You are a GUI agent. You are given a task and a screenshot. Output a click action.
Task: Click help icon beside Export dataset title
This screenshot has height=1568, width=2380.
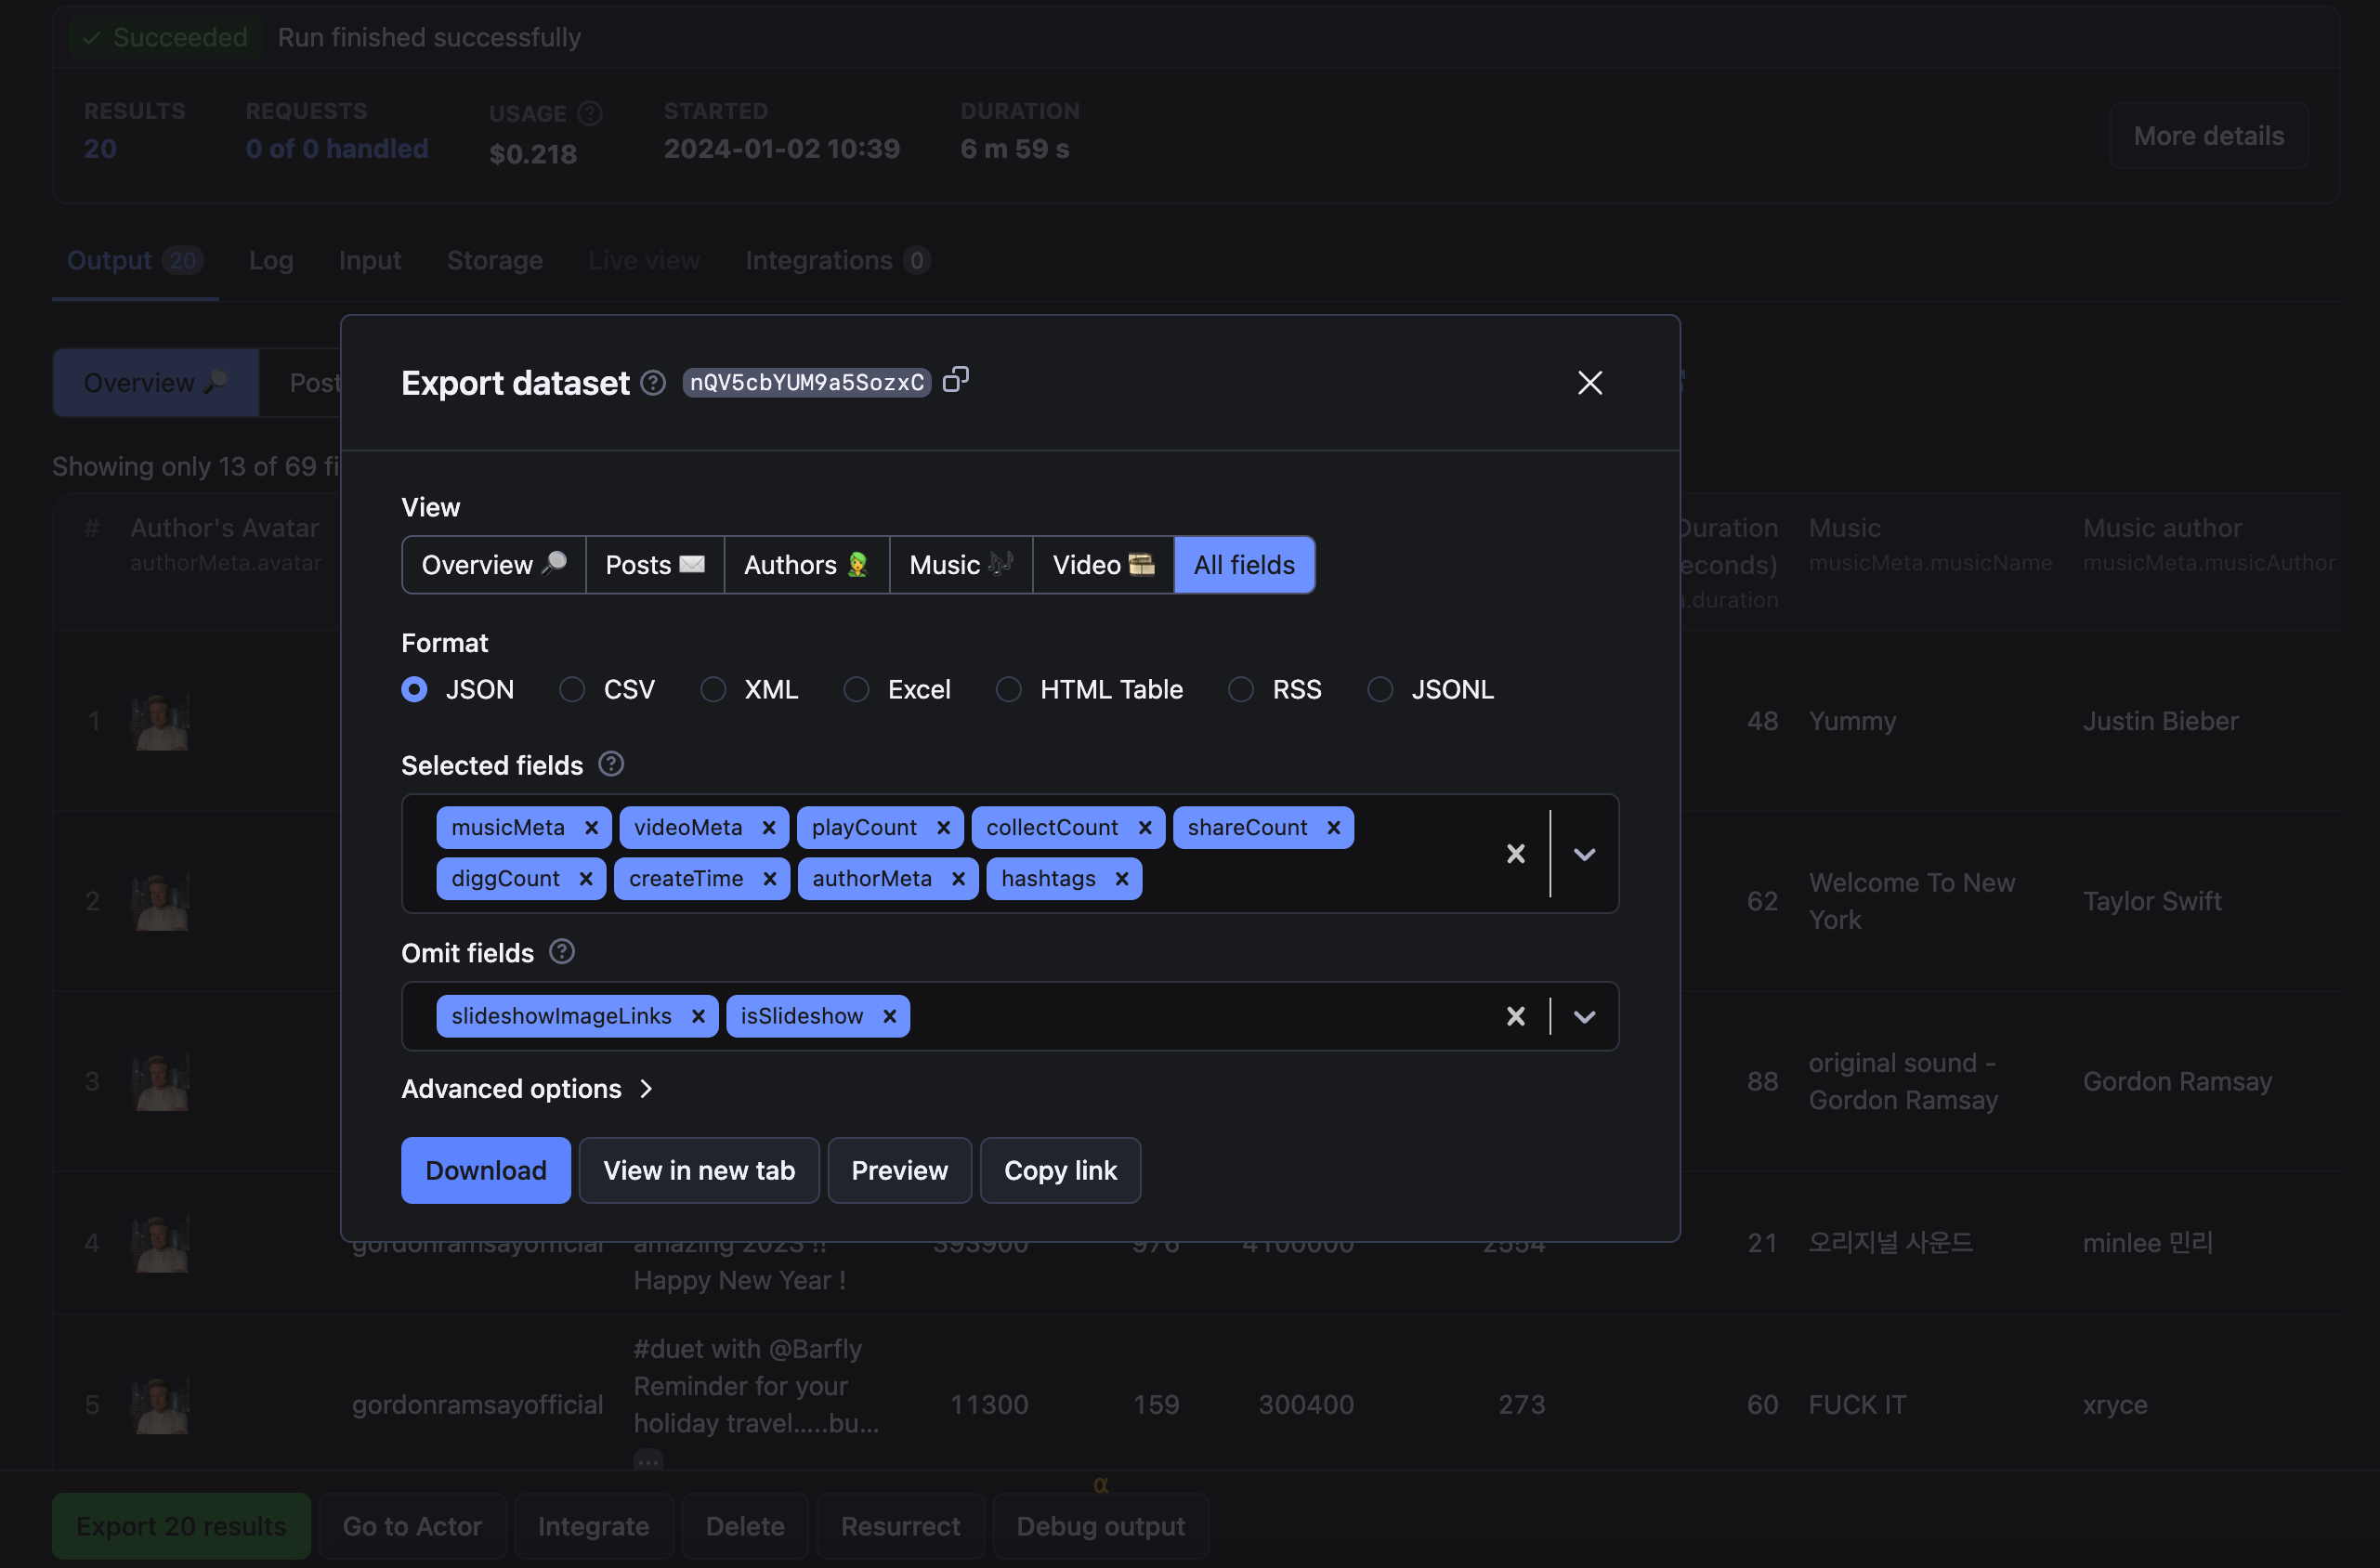click(653, 383)
